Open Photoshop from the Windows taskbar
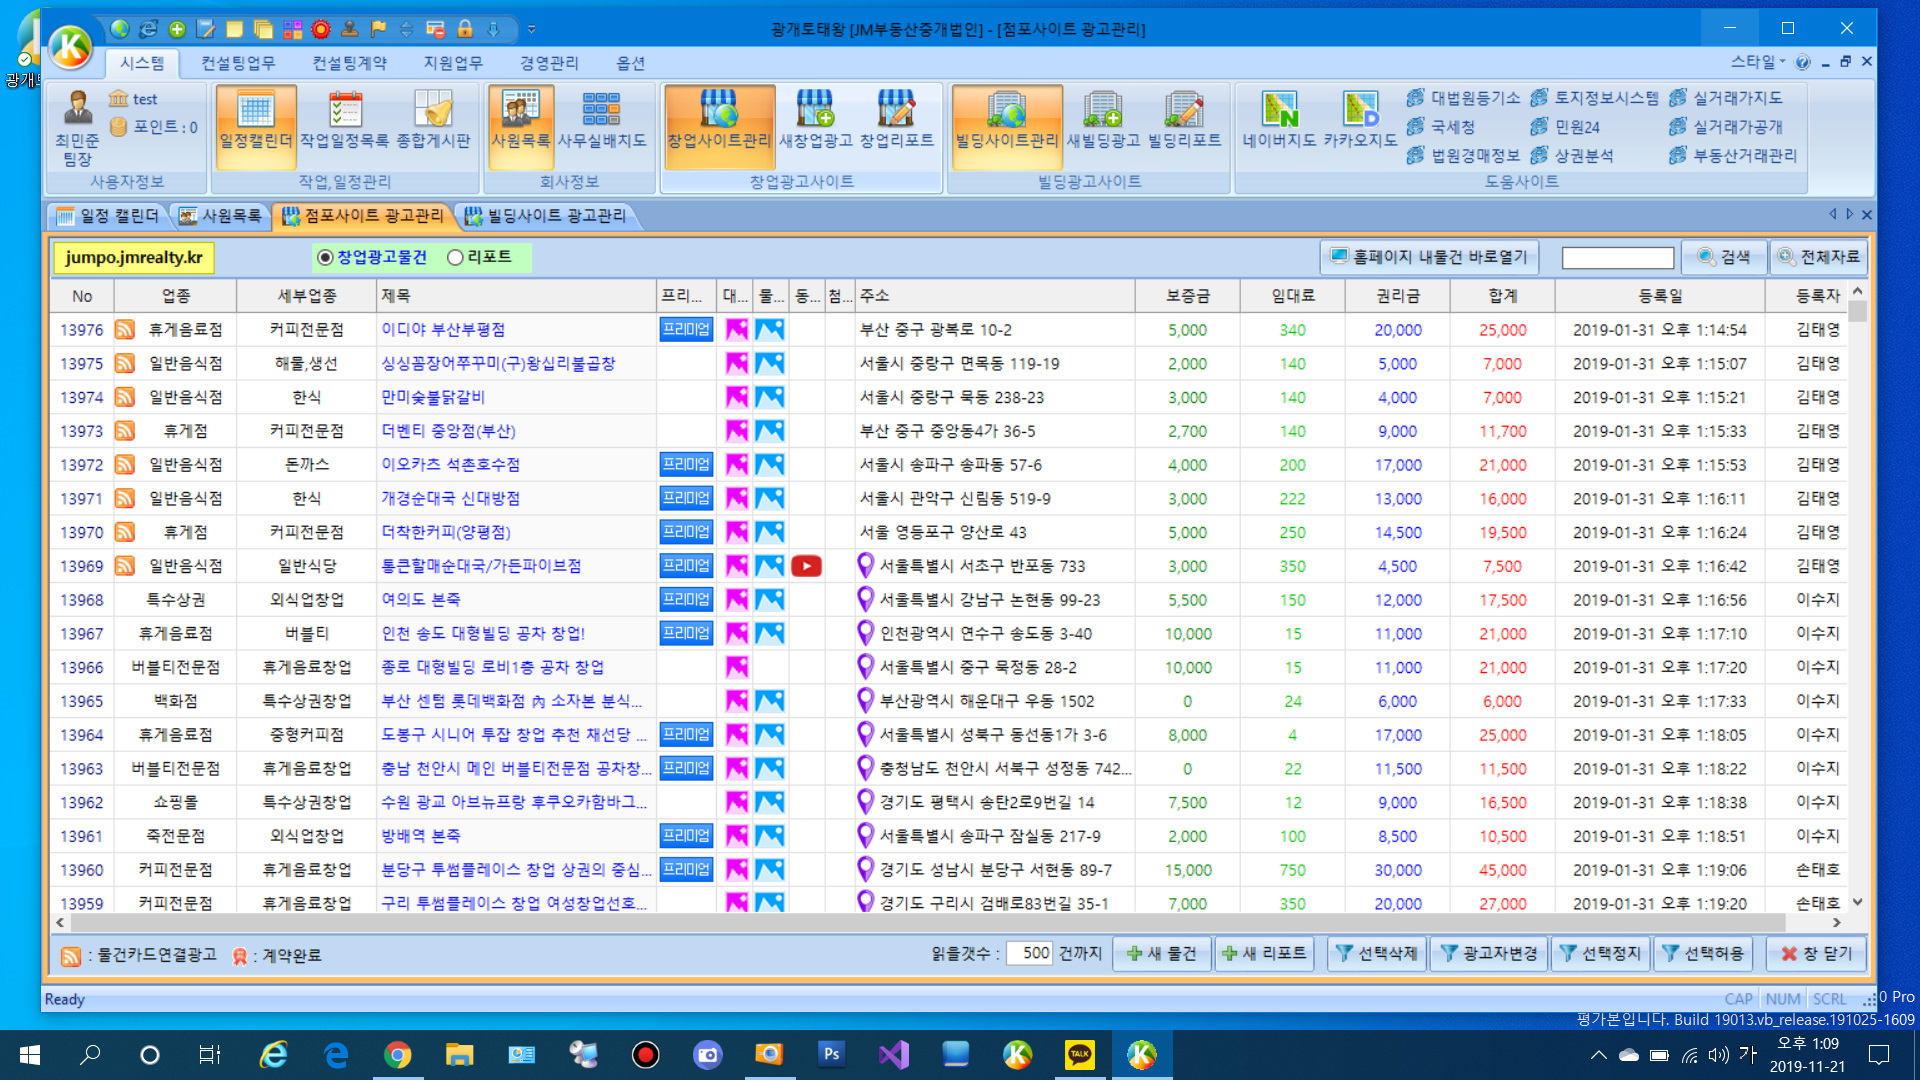The height and width of the screenshot is (1080, 1920). click(831, 1054)
